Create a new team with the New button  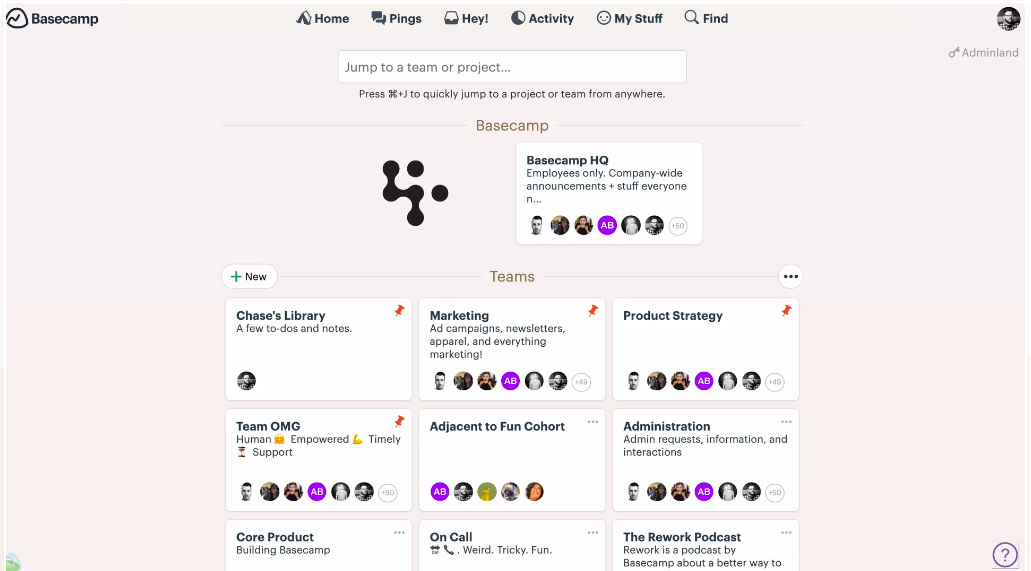[x=249, y=276]
